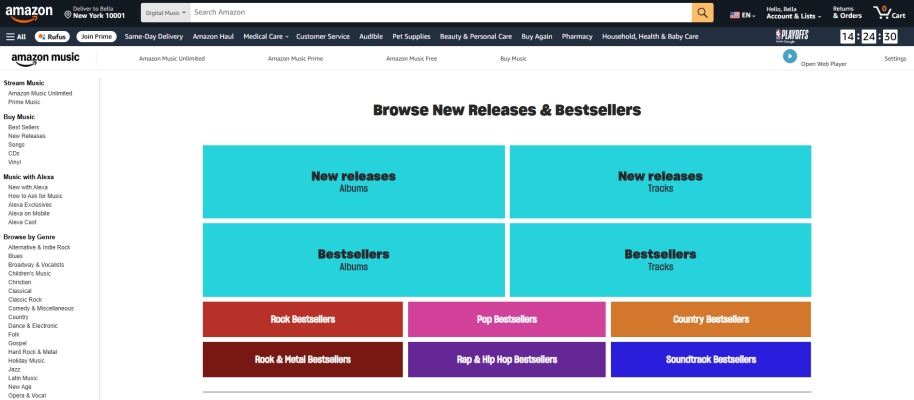
Task: Open the shopping Cart icon
Action: 889,12
